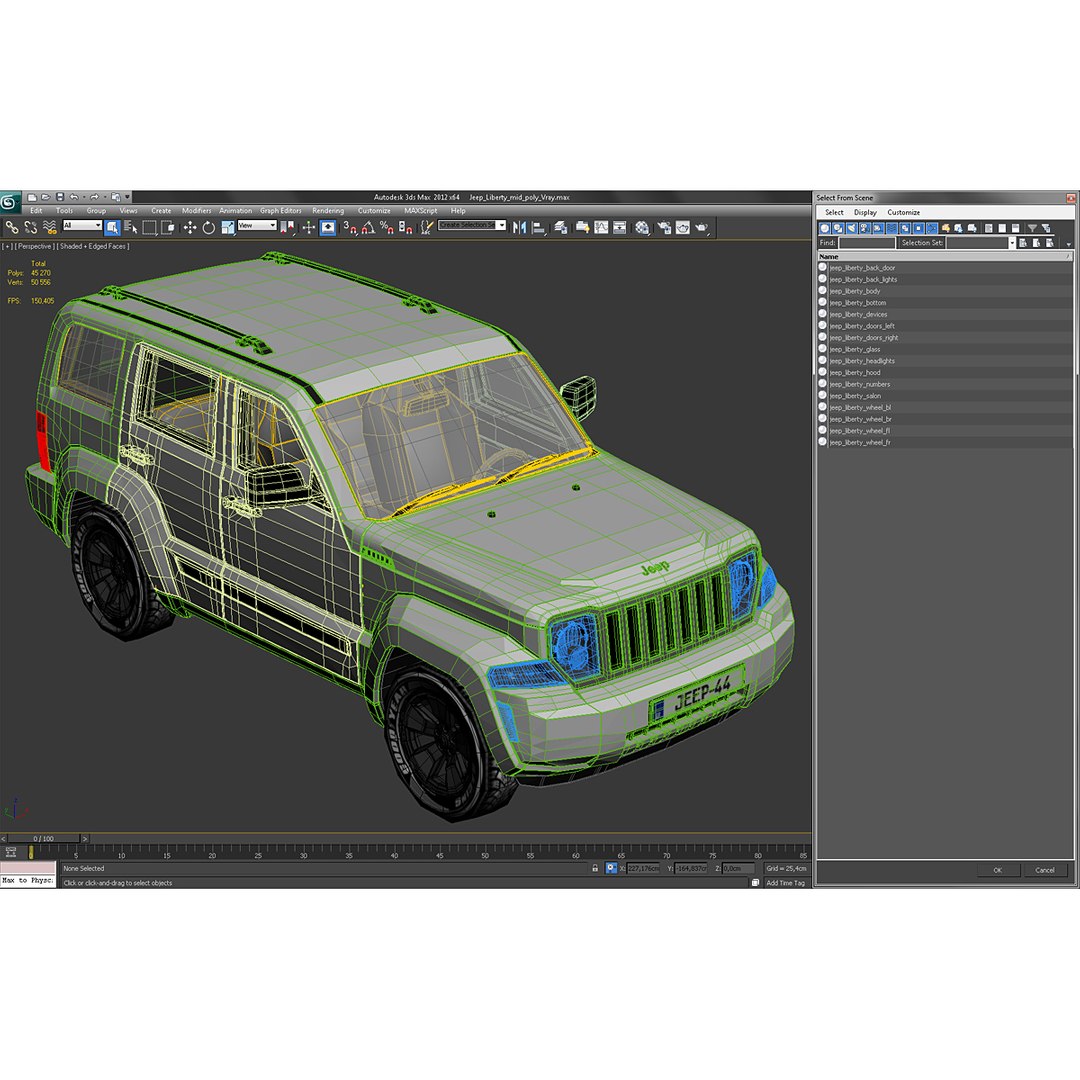Open the Rendered Frame Window icon
The height and width of the screenshot is (1080, 1080).
click(683, 227)
